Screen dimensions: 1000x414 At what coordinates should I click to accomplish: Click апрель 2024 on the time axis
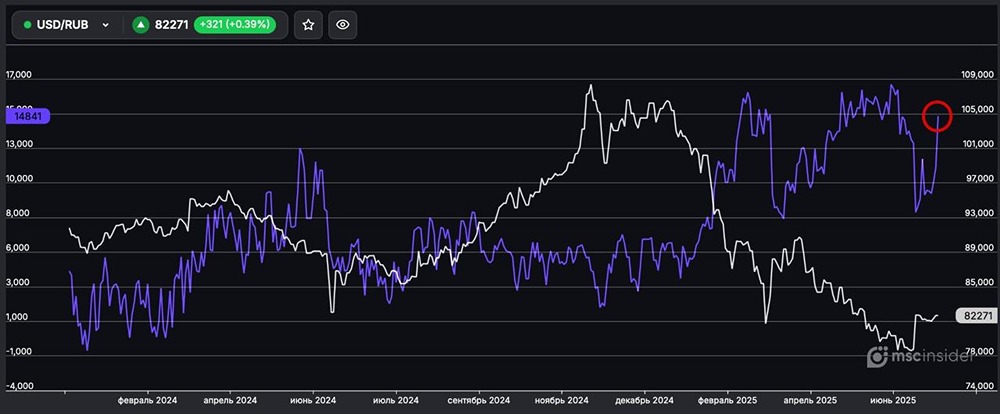[x=229, y=400]
